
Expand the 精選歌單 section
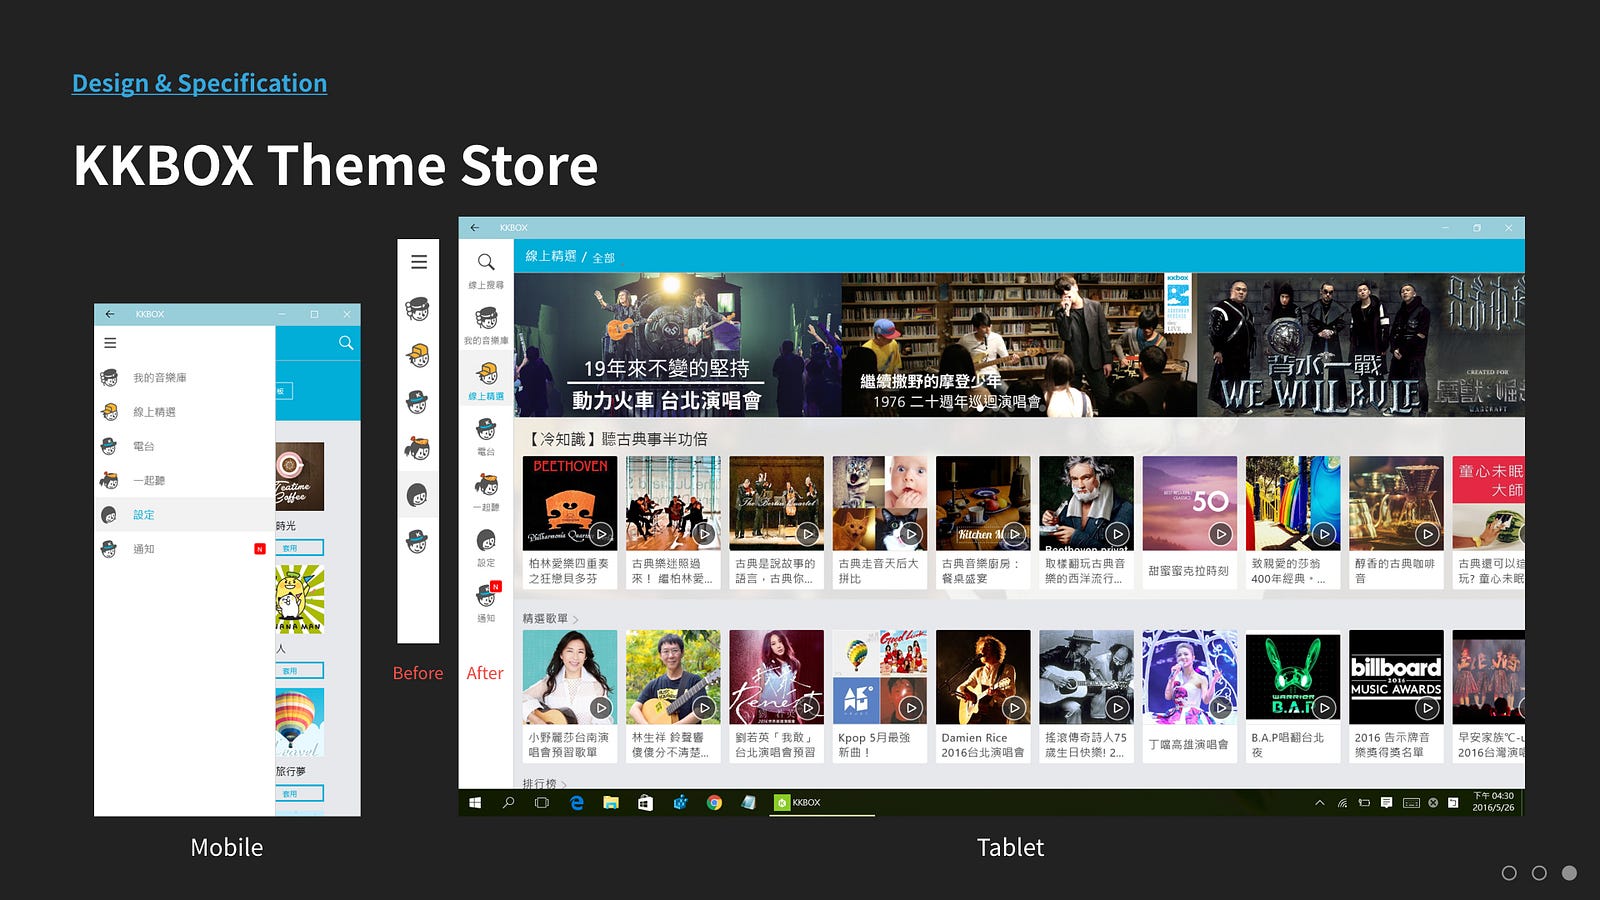click(x=550, y=619)
